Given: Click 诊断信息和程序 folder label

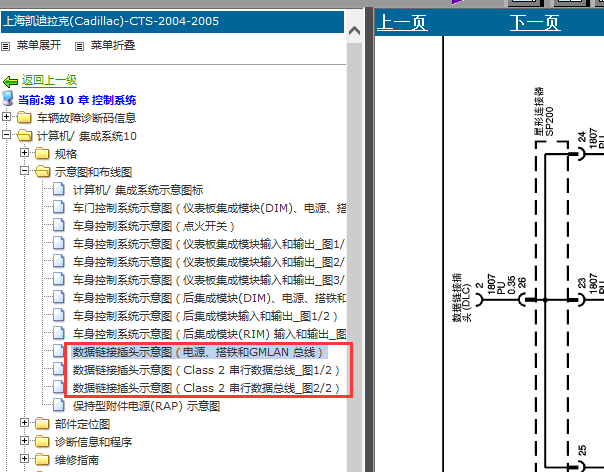Looking at the screenshot, I should 93,442.
